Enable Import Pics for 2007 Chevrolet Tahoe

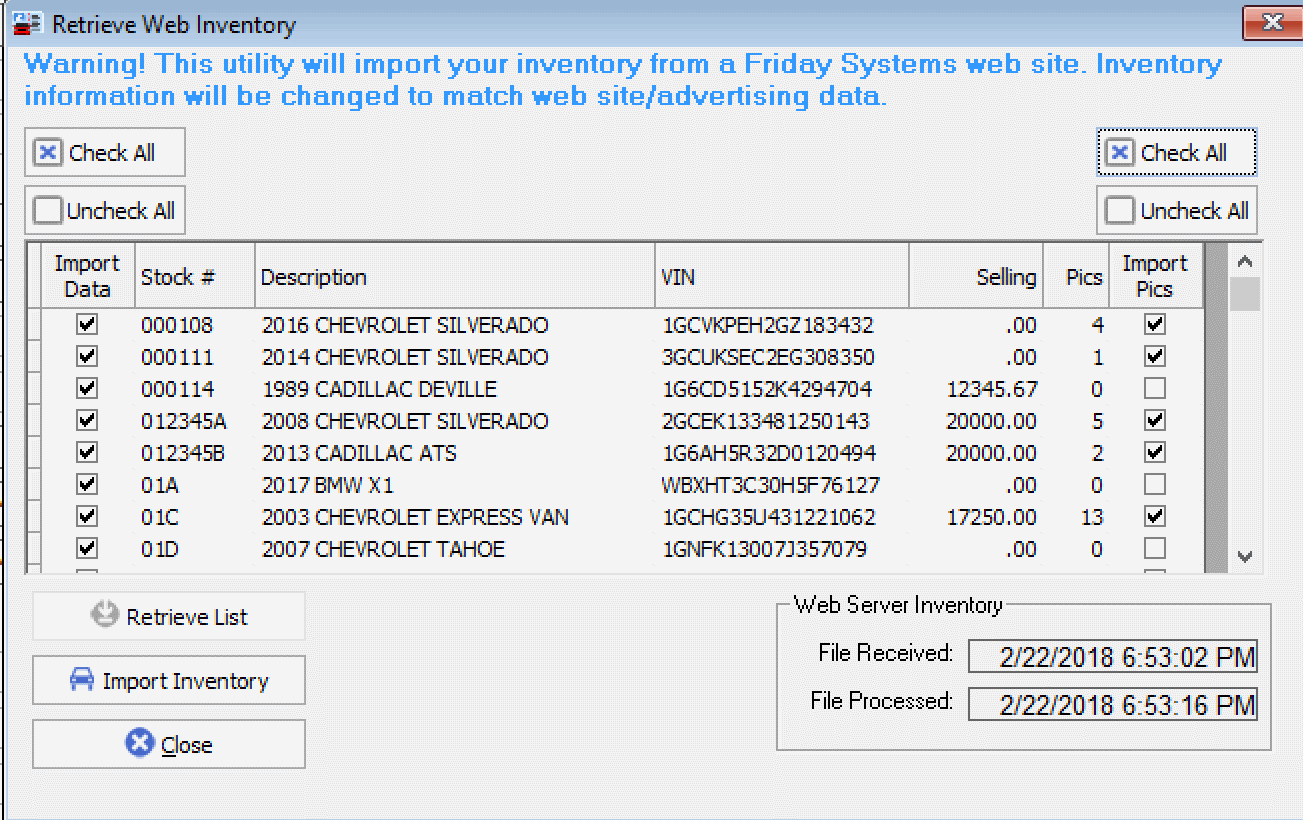[x=1154, y=548]
